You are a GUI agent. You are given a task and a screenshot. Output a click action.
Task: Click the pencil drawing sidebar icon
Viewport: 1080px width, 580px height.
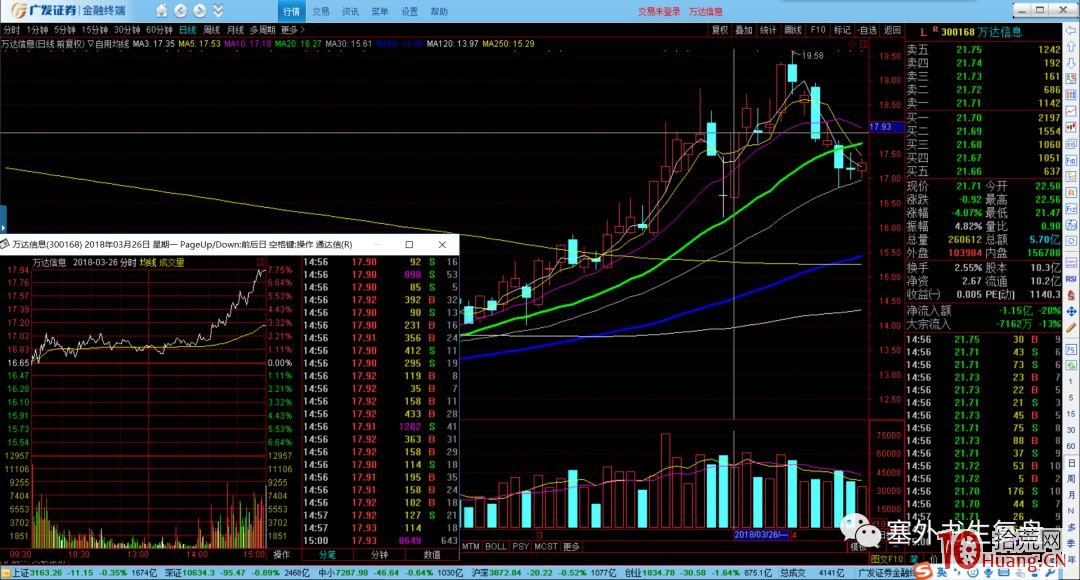(1072, 328)
